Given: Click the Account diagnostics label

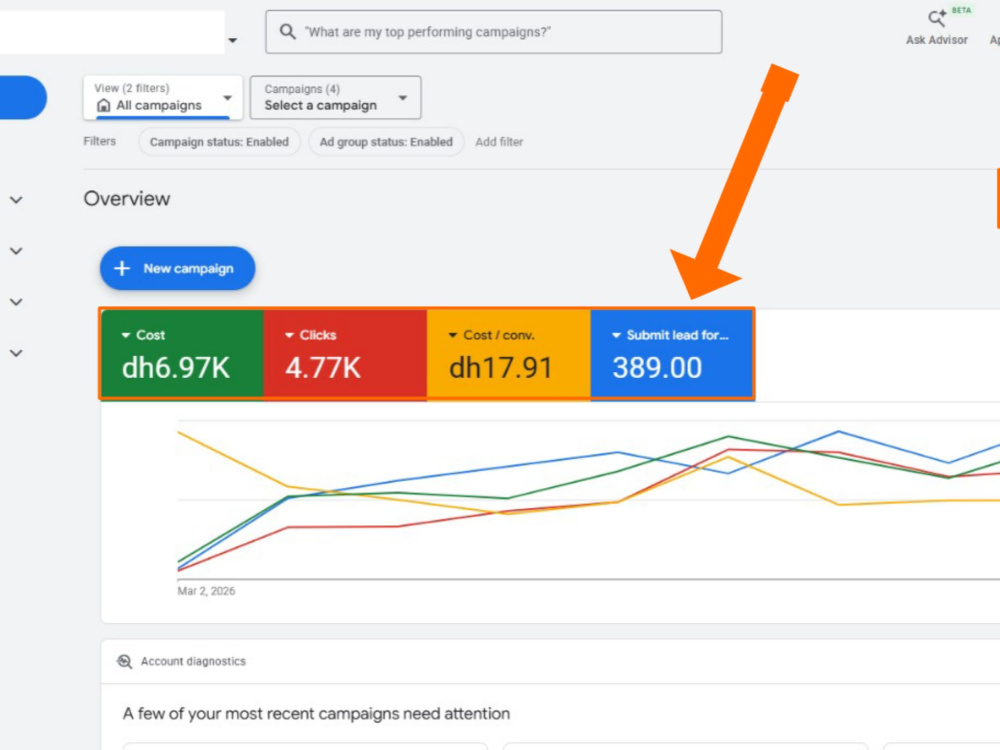Looking at the screenshot, I should point(193,661).
